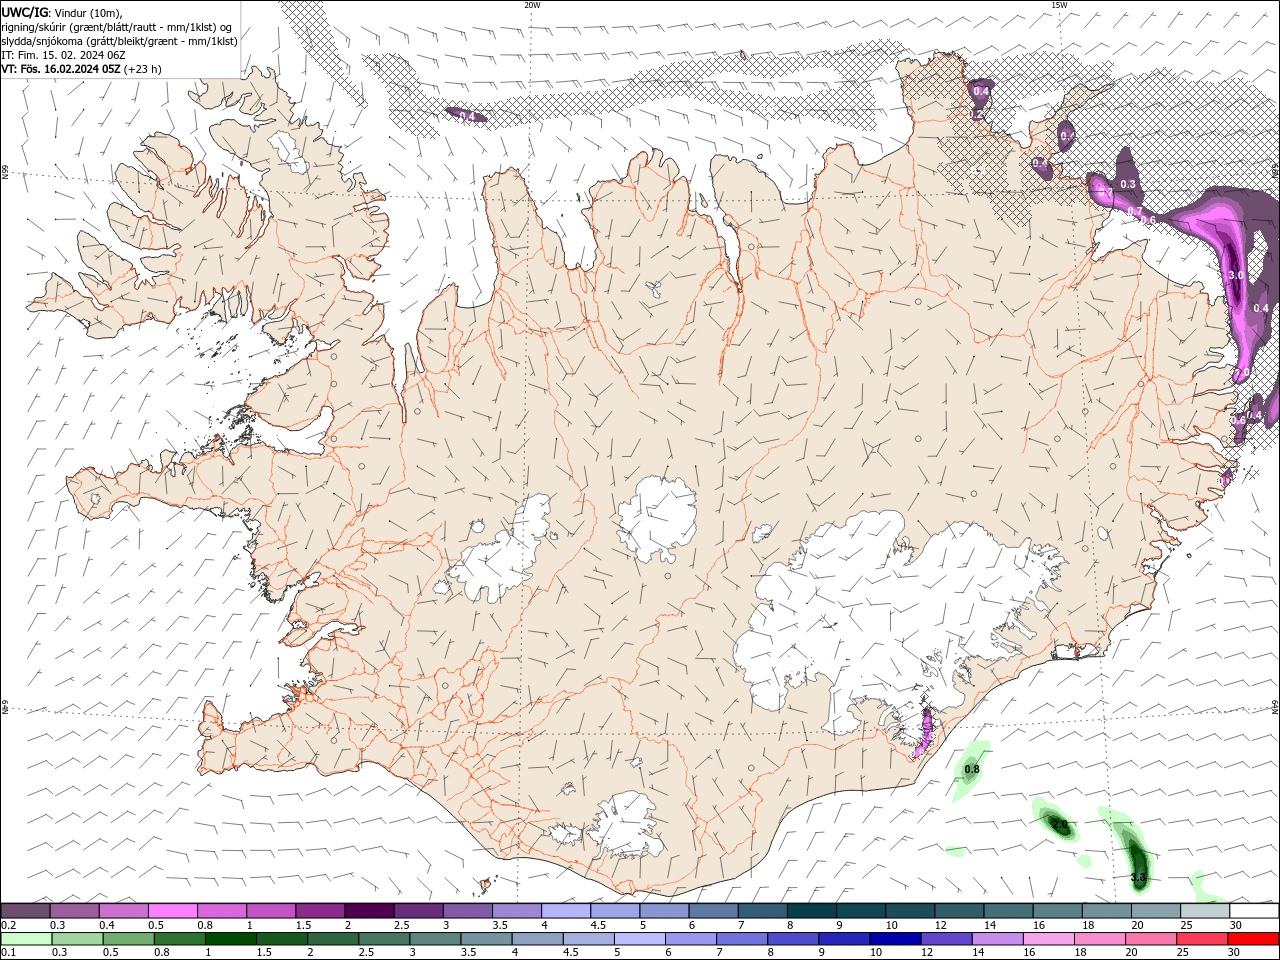Click lower legend swatch labeled 3
The height and width of the screenshot is (960, 1280).
click(x=434, y=939)
